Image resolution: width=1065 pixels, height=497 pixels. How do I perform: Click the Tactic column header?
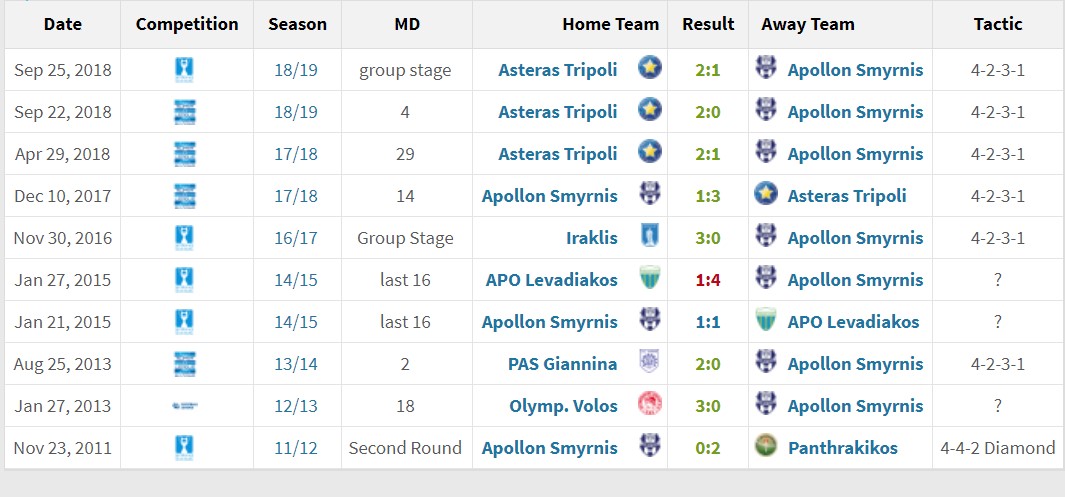(998, 24)
